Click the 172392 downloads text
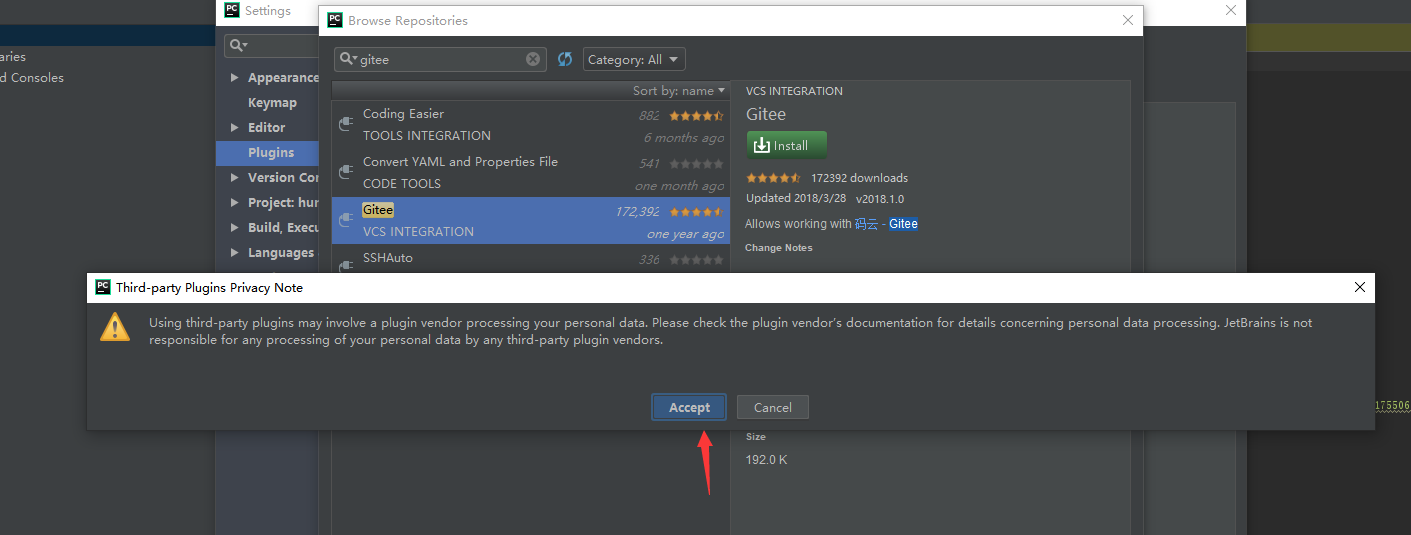Viewport: 1411px width, 535px height. pyautogui.click(x=859, y=178)
